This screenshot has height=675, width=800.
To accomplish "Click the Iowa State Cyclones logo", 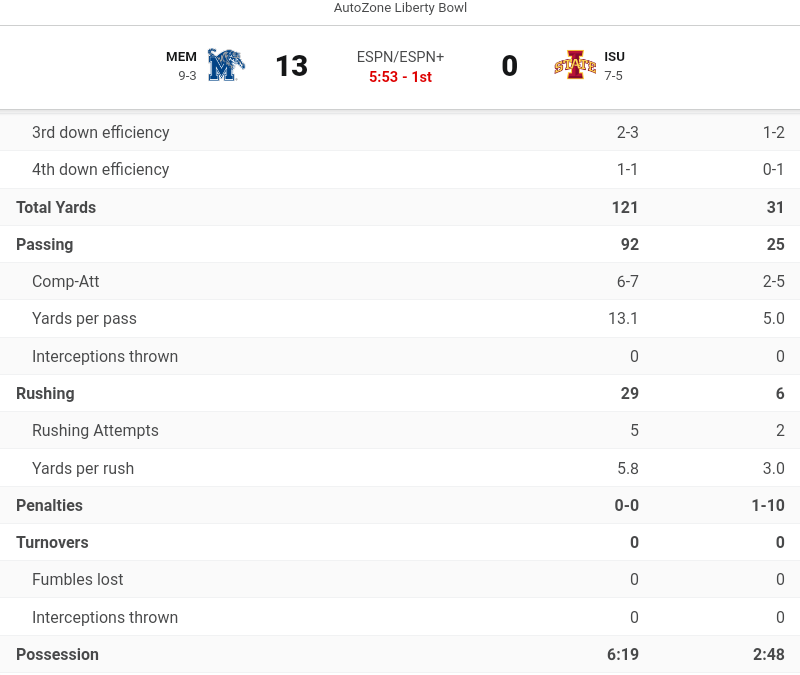I will pyautogui.click(x=575, y=65).
